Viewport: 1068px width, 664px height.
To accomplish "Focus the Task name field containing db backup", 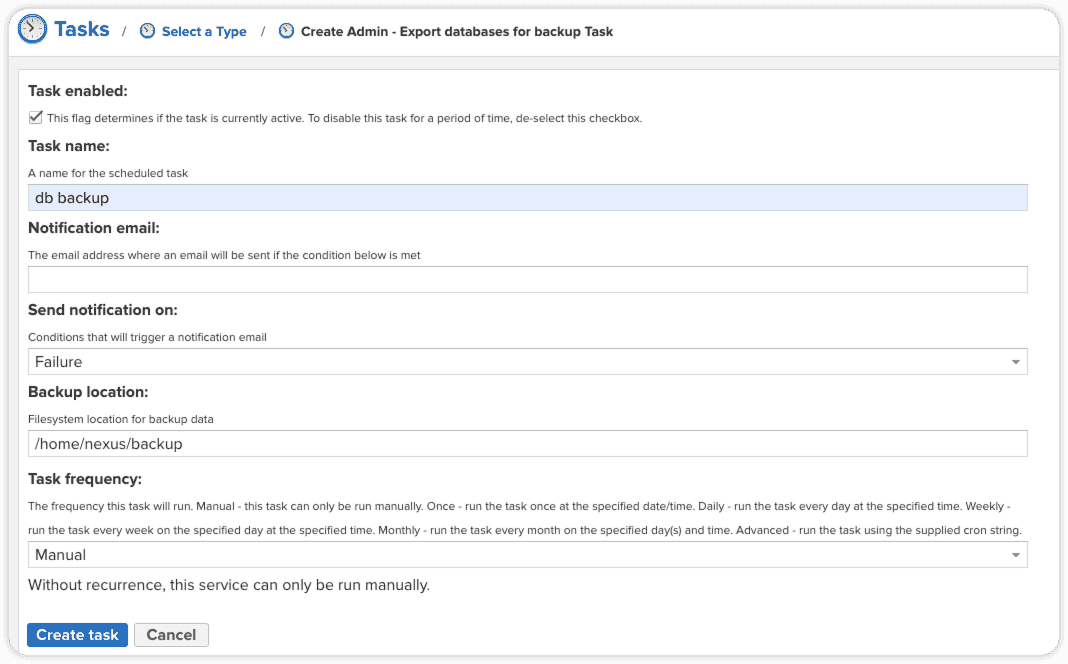I will [527, 198].
